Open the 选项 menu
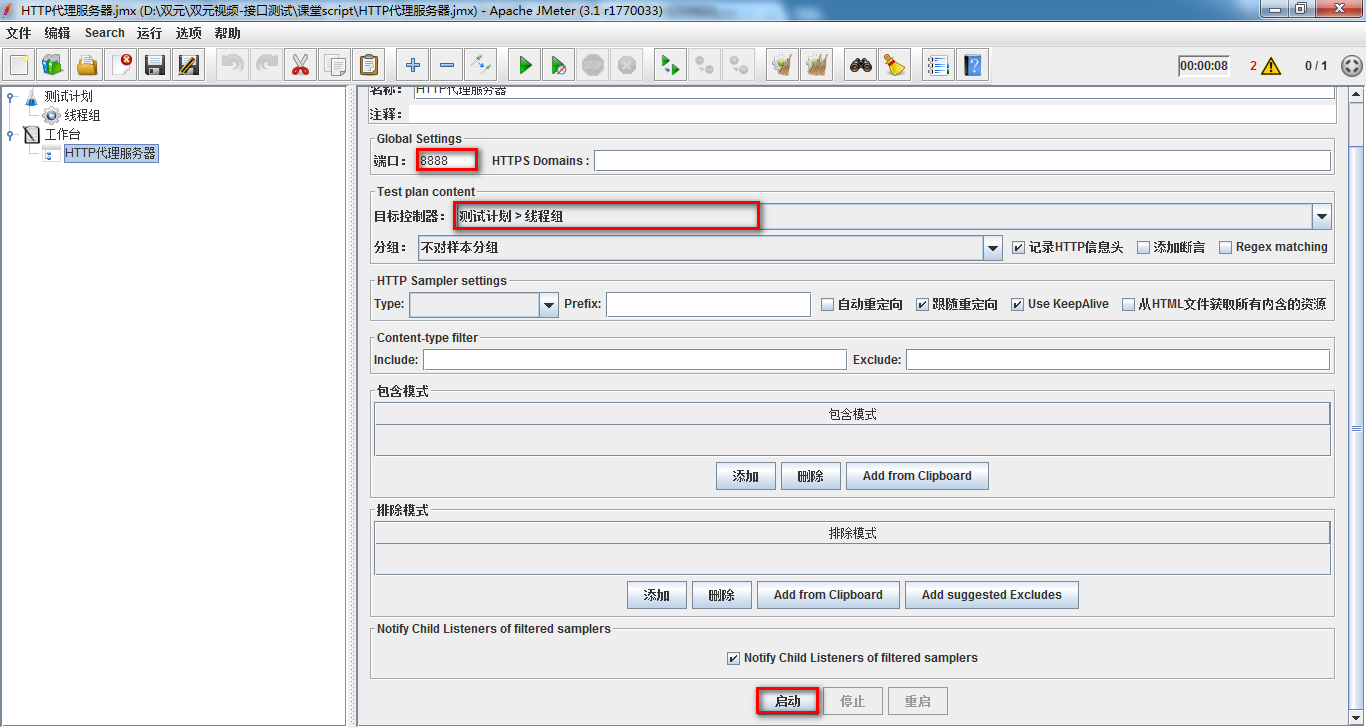Image resolution: width=1366 pixels, height=728 pixels. [188, 33]
